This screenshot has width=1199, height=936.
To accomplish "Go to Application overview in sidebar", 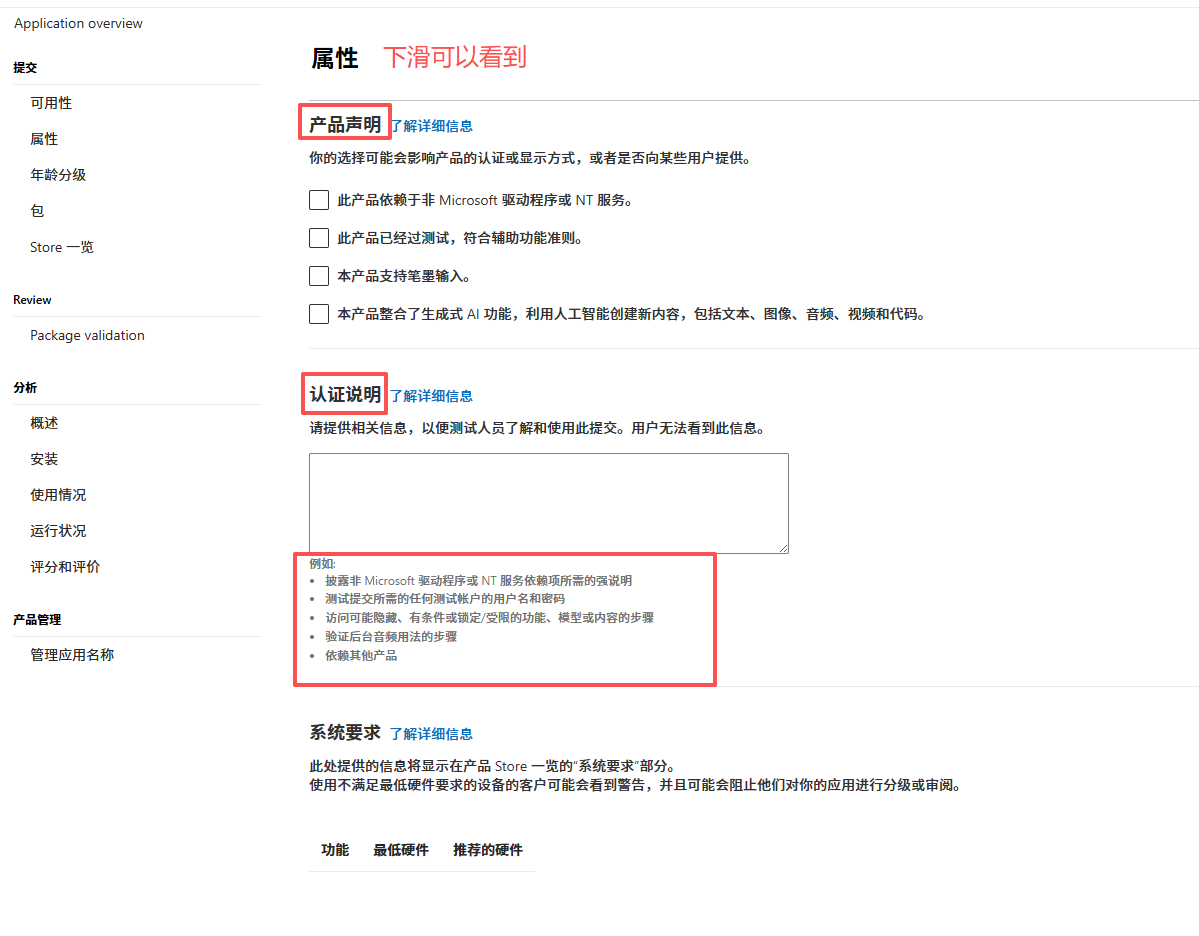I will point(78,23).
